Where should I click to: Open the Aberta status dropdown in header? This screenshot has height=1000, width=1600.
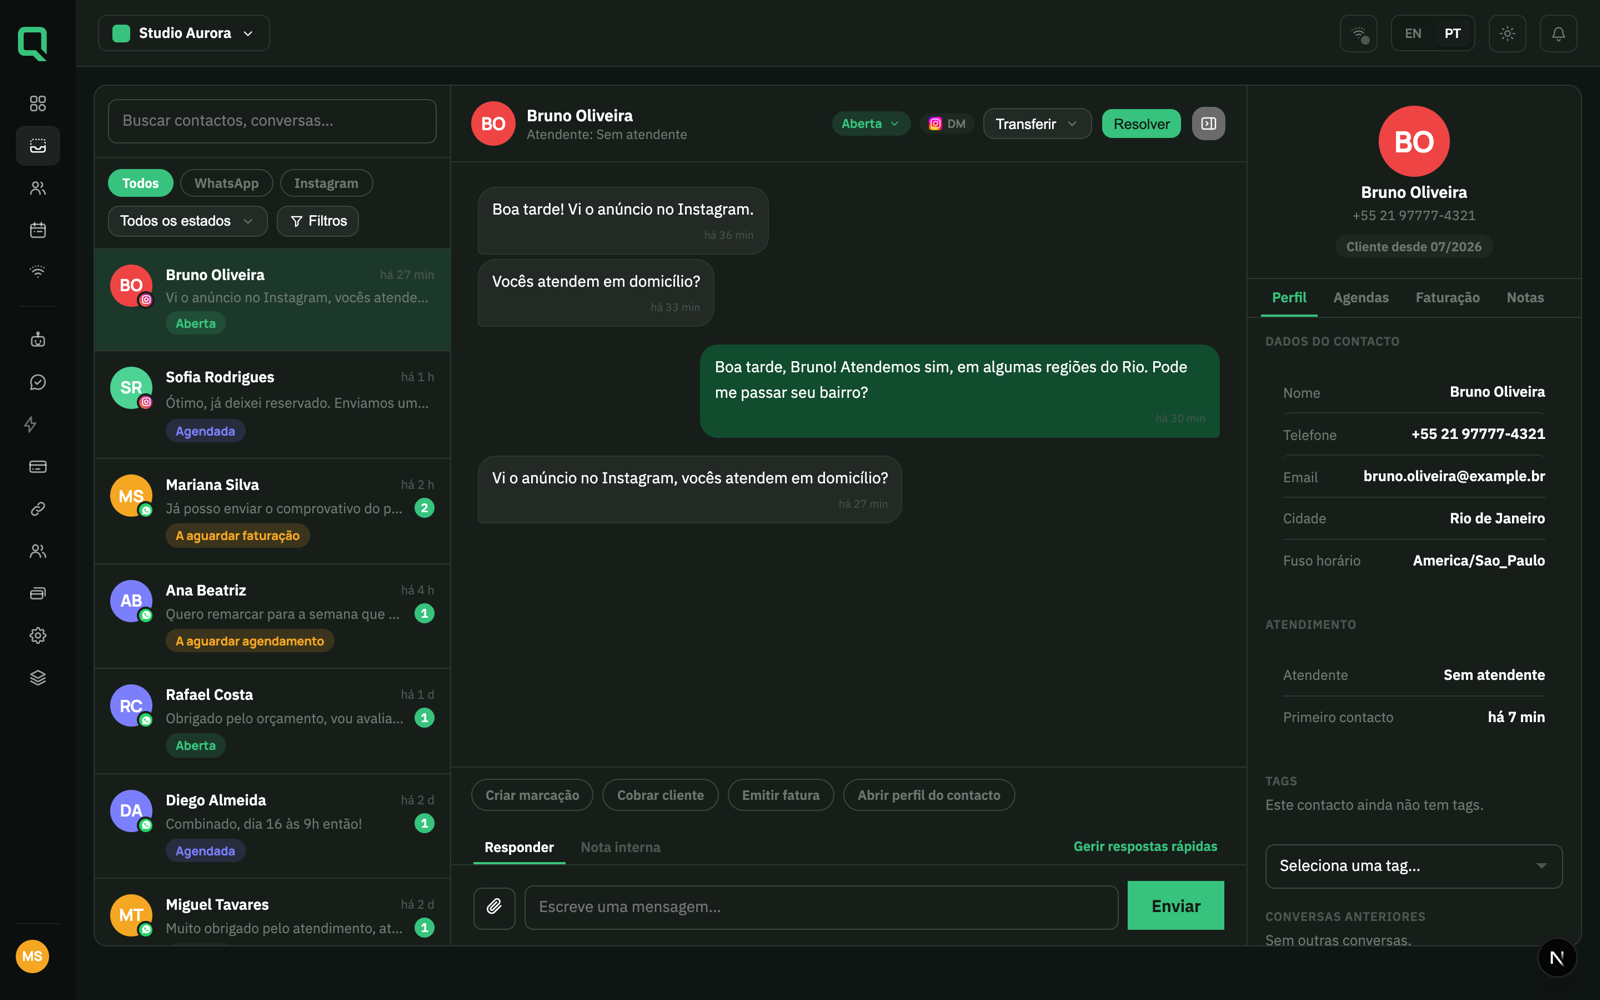[870, 124]
